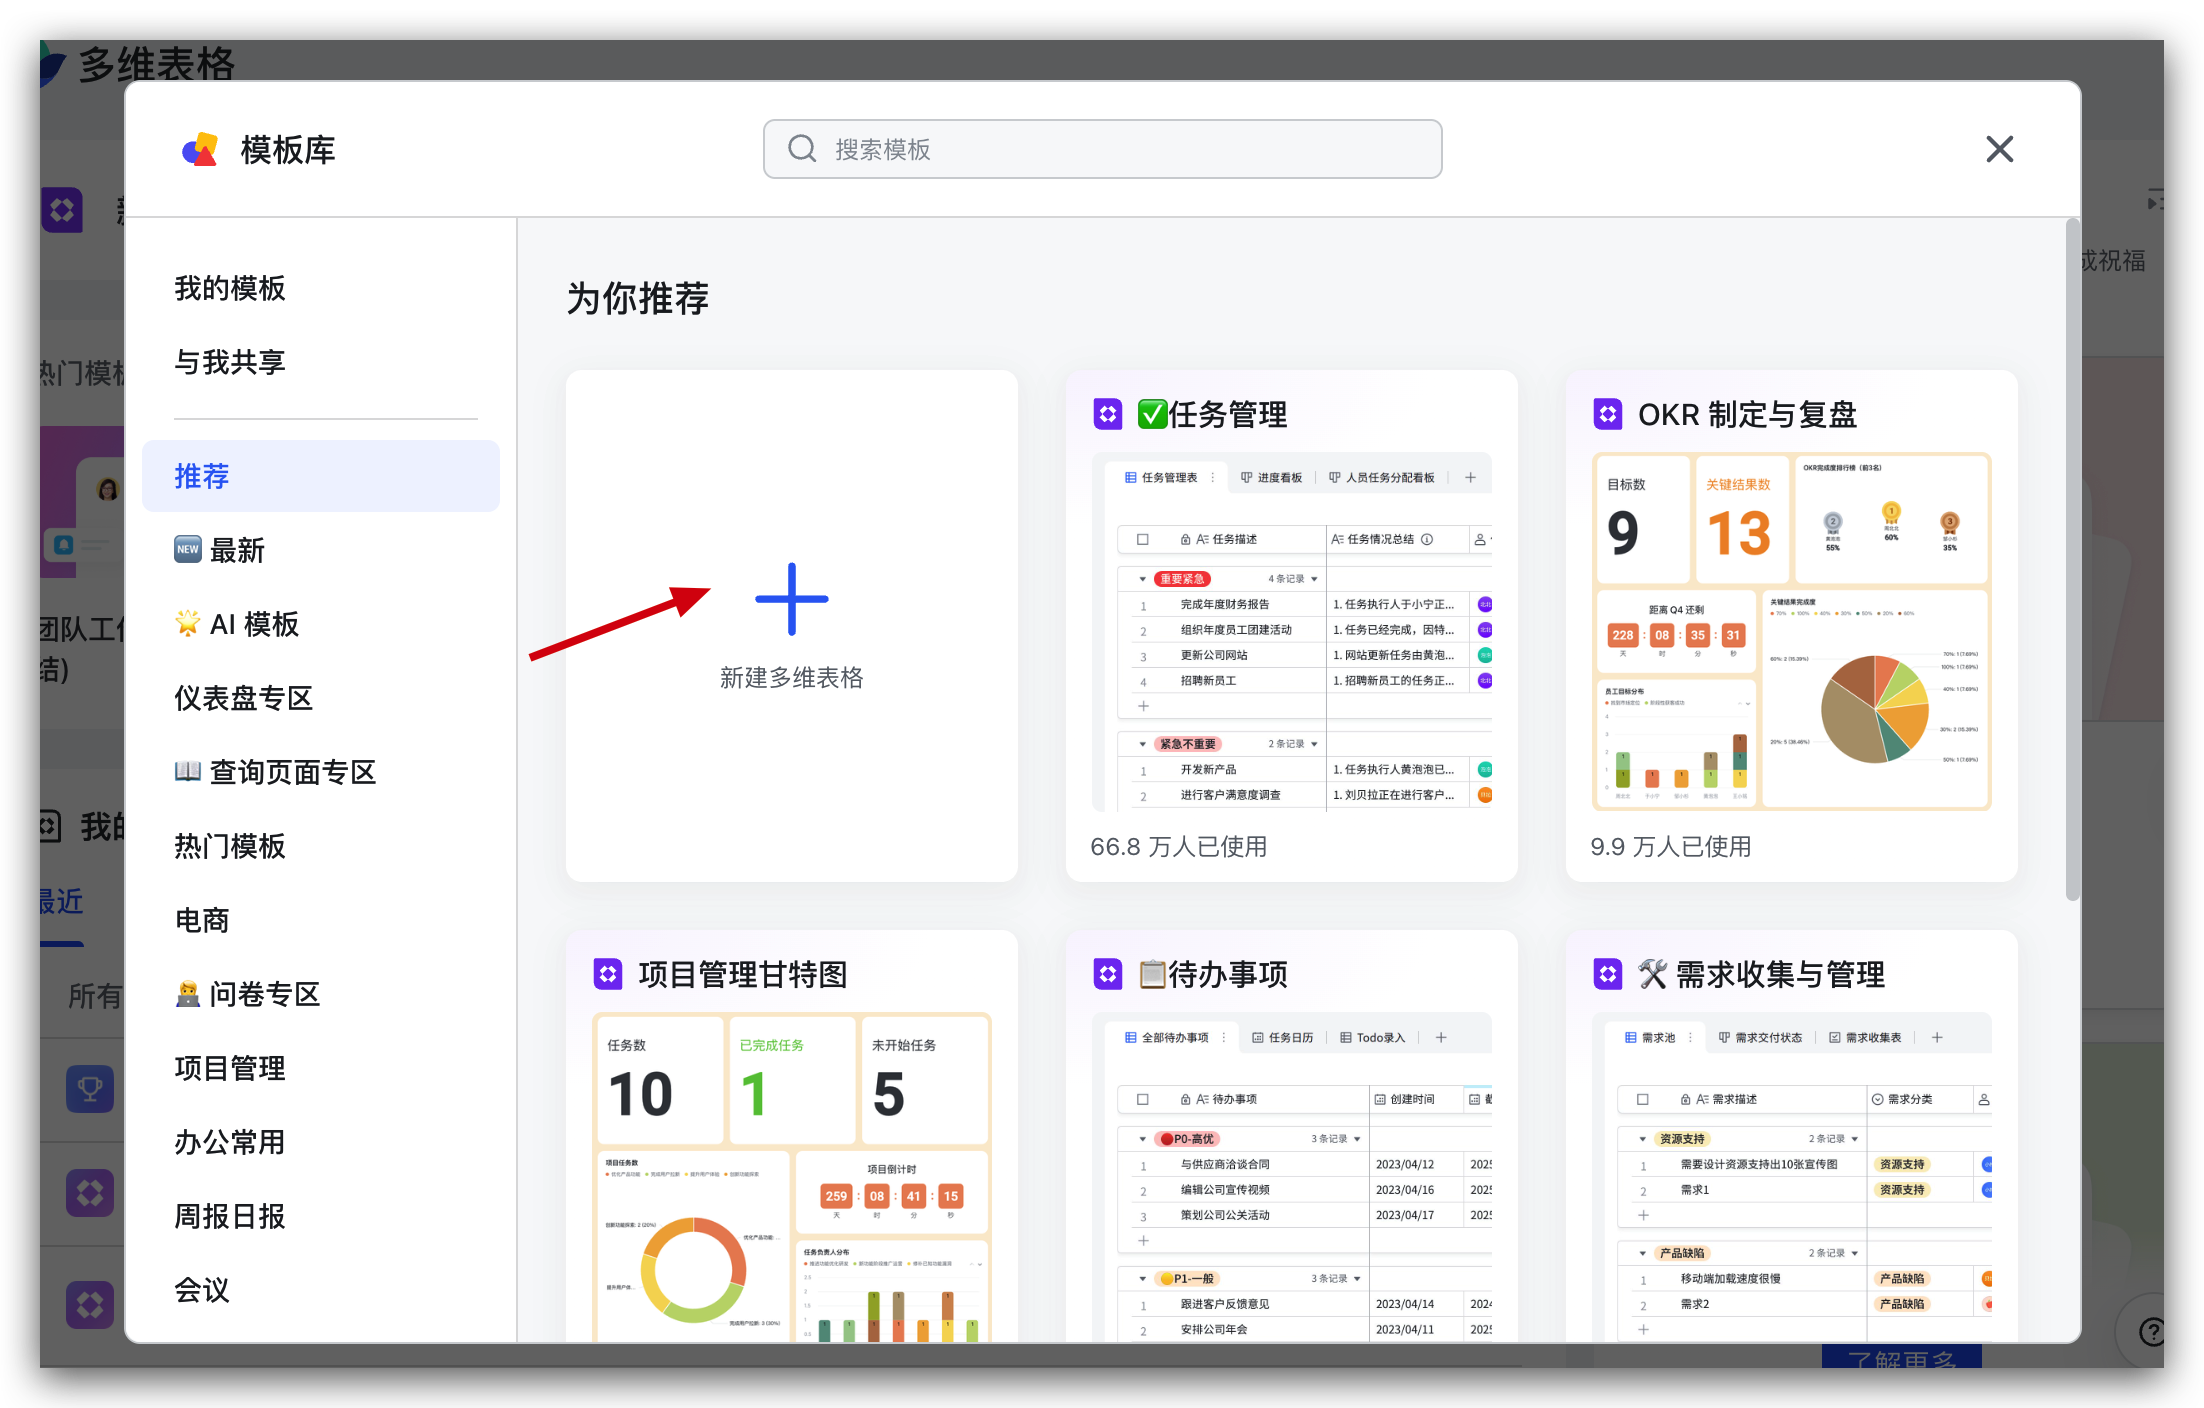The image size is (2204, 1408).
Task: Click the magnifier icon in search box
Action: point(802,149)
